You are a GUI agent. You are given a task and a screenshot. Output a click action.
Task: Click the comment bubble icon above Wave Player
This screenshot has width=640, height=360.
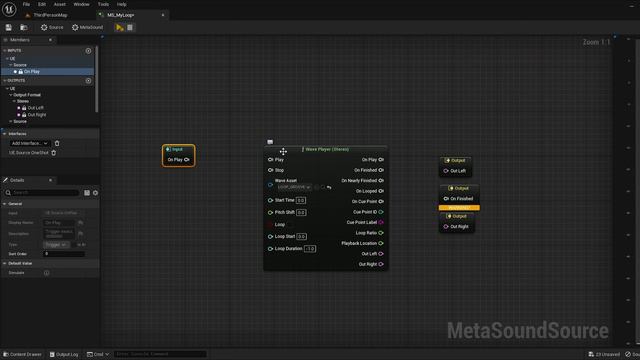[x=270, y=142]
